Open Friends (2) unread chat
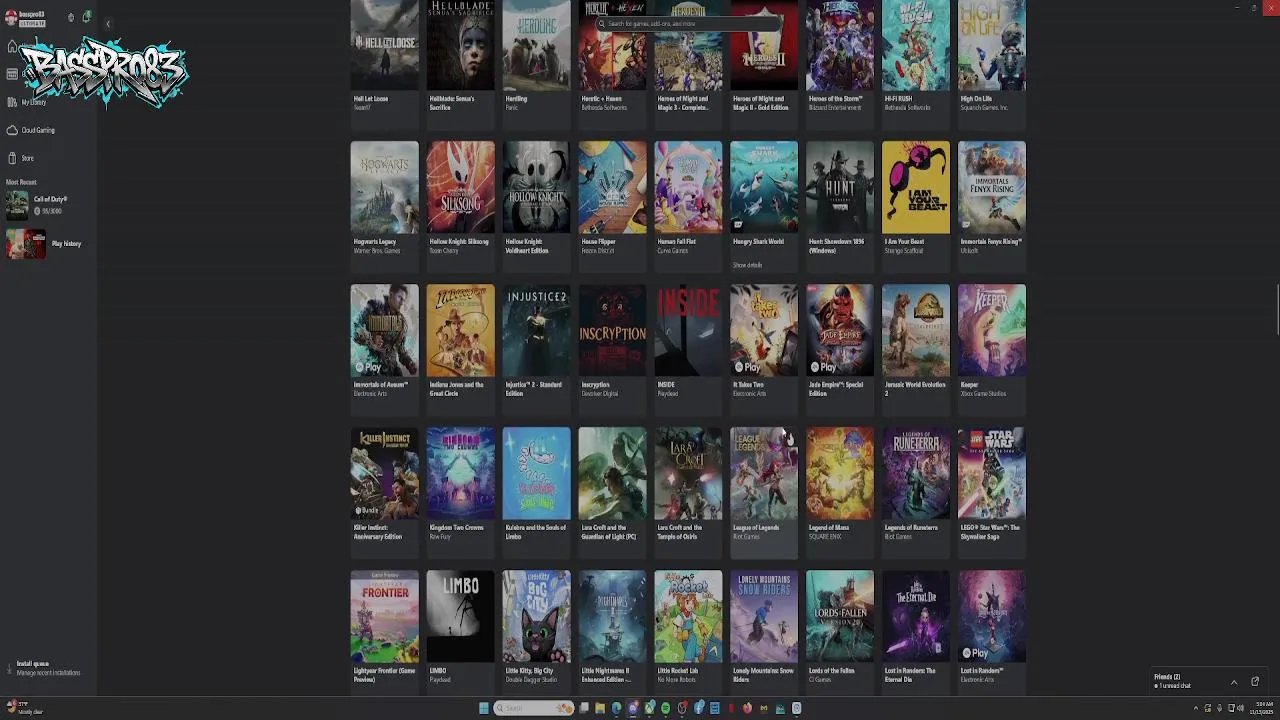The image size is (1280, 720). (x=1173, y=681)
